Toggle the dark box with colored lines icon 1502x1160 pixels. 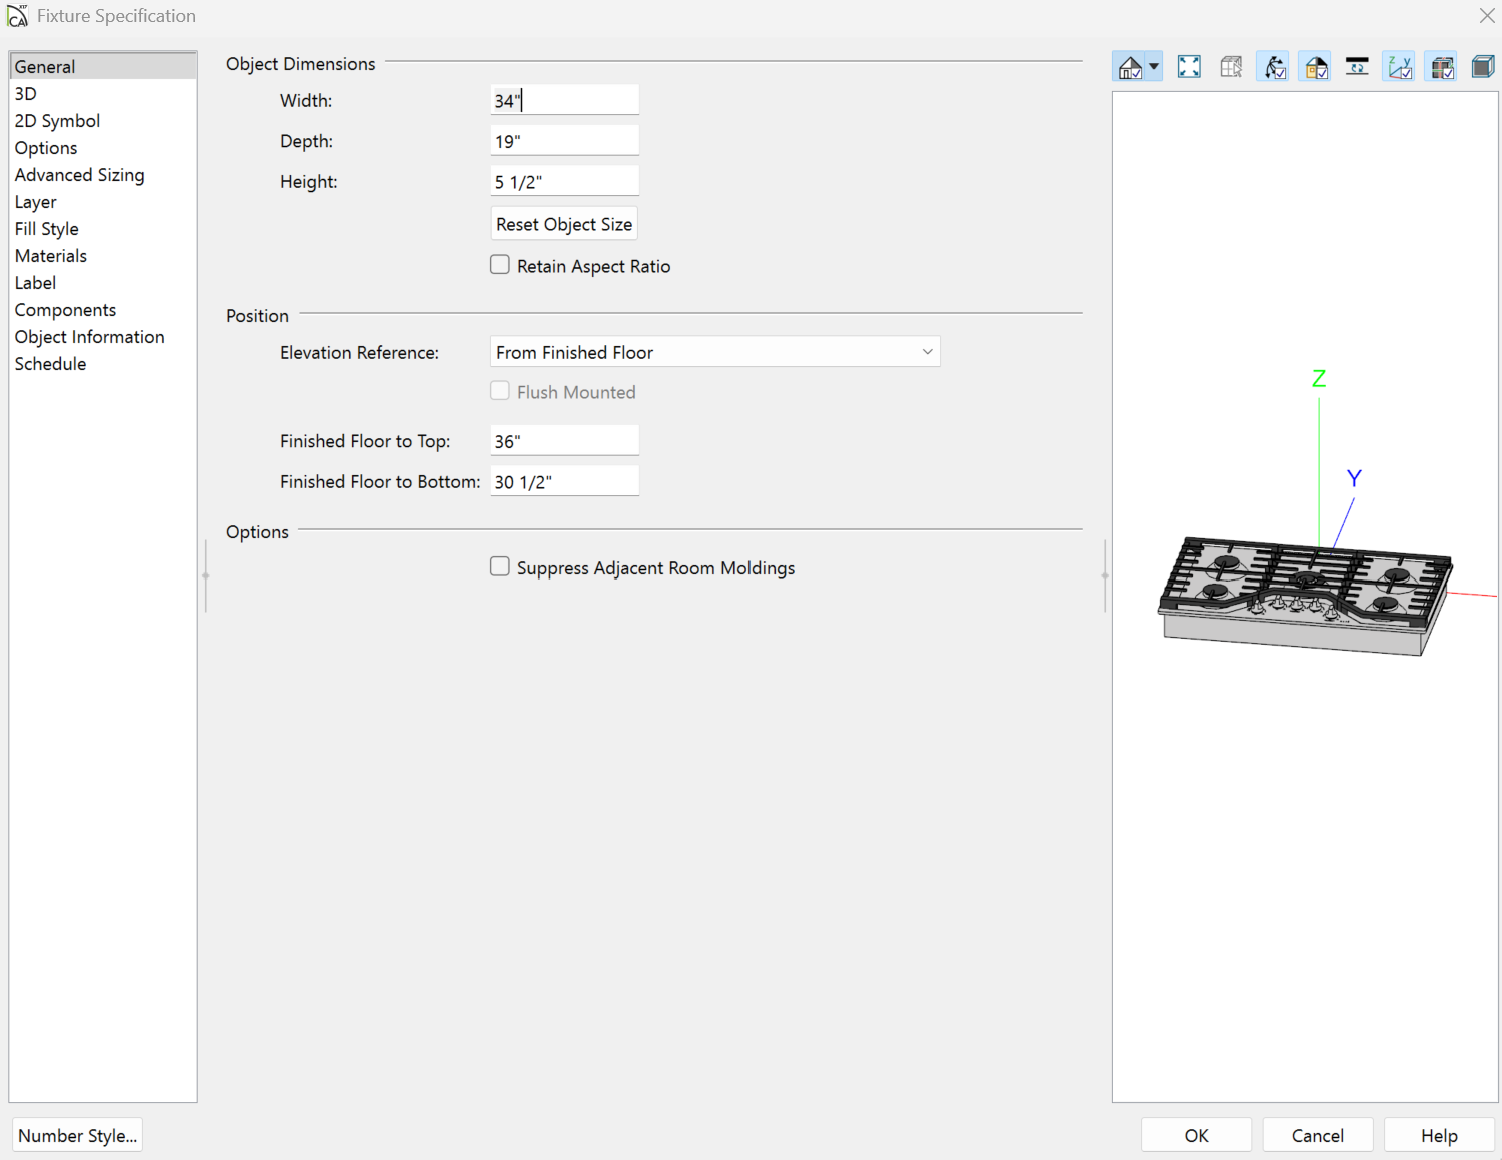pos(1441,67)
